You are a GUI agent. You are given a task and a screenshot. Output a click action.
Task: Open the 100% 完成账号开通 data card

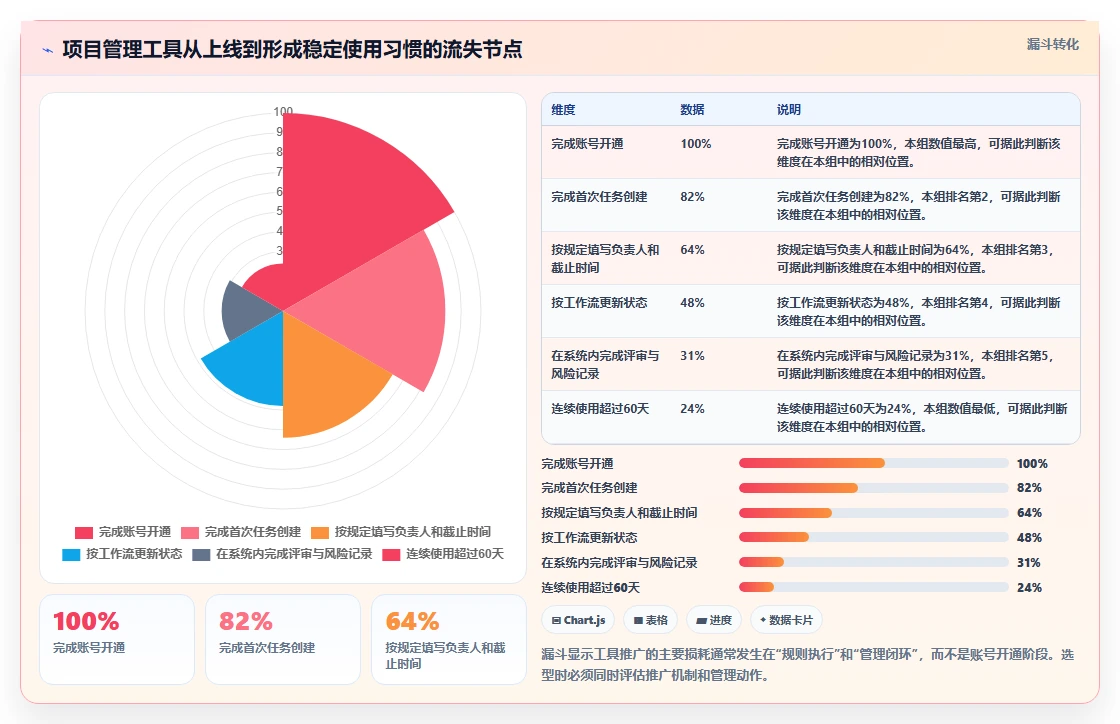[x=116, y=640]
